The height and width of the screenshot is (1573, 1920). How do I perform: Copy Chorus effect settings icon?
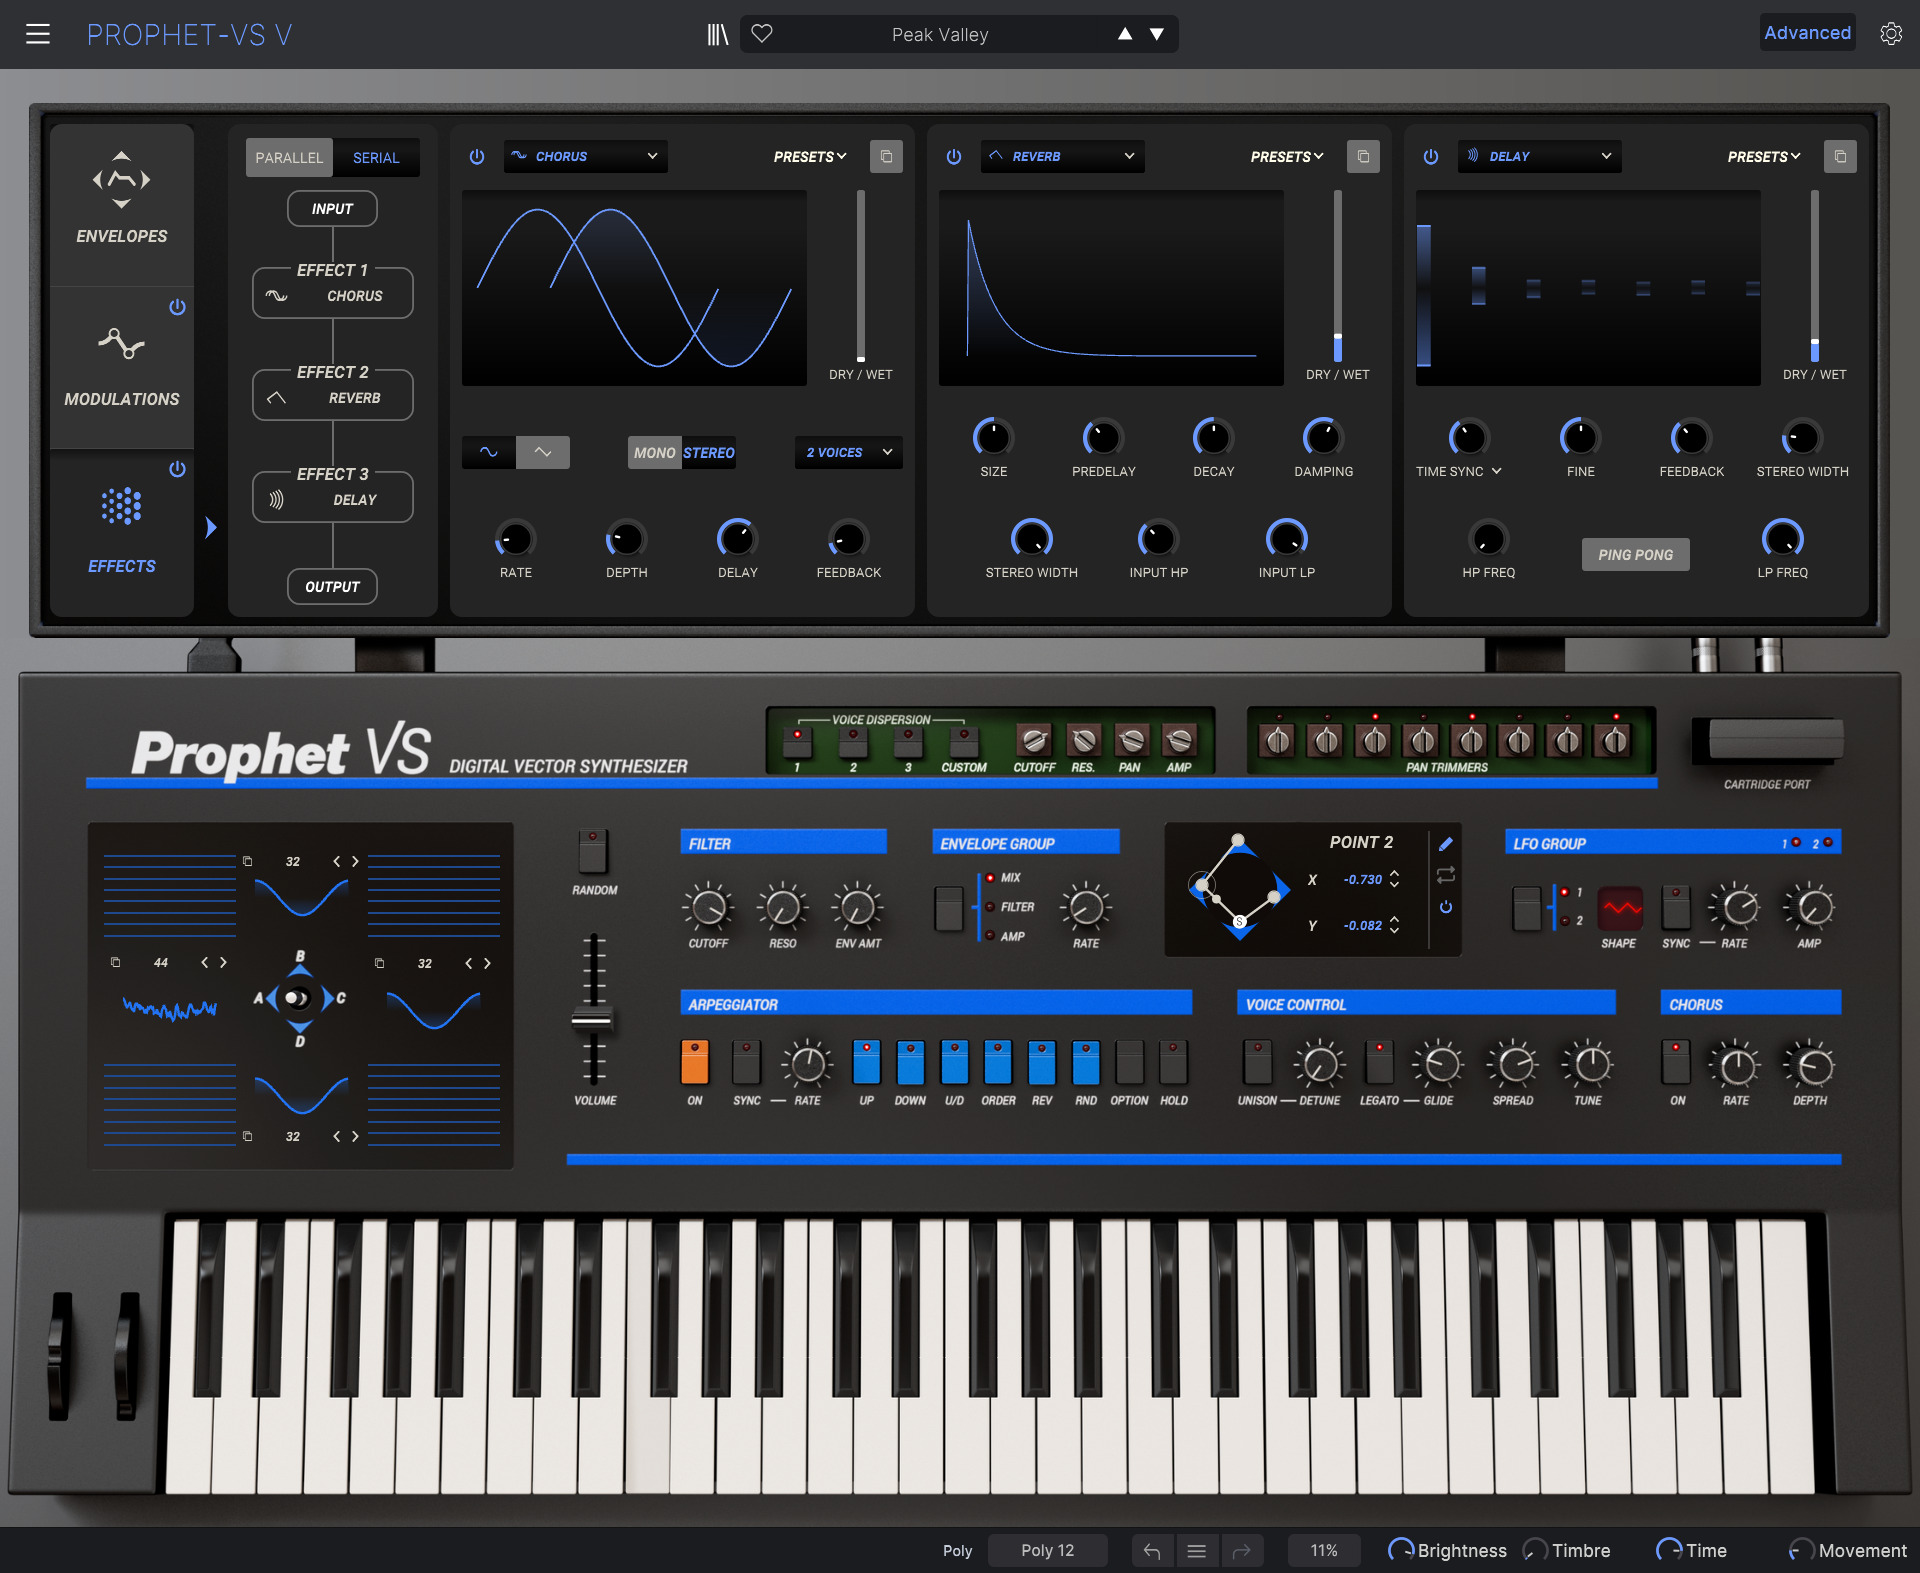pos(886,157)
